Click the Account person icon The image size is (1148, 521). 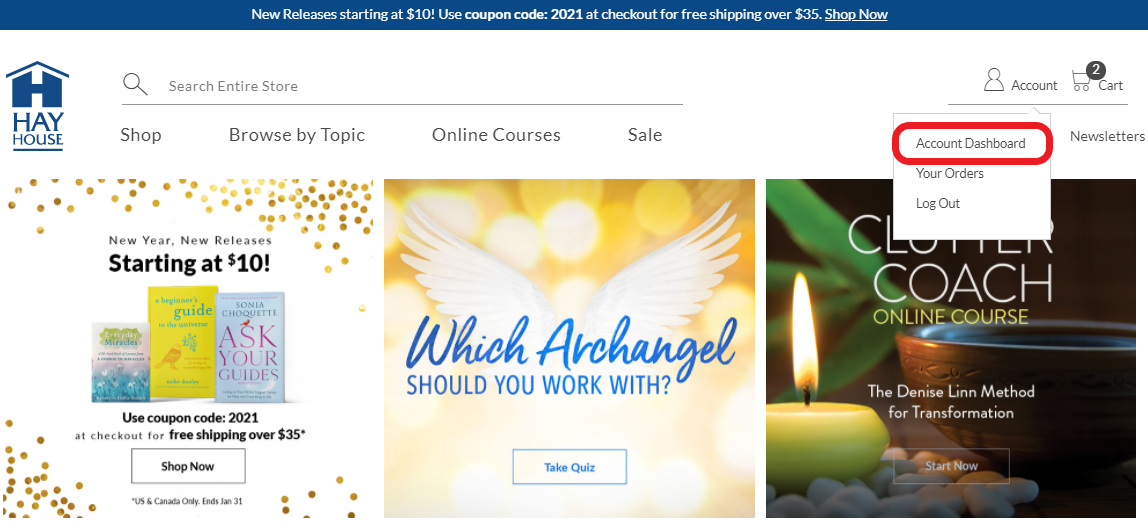pyautogui.click(x=994, y=80)
